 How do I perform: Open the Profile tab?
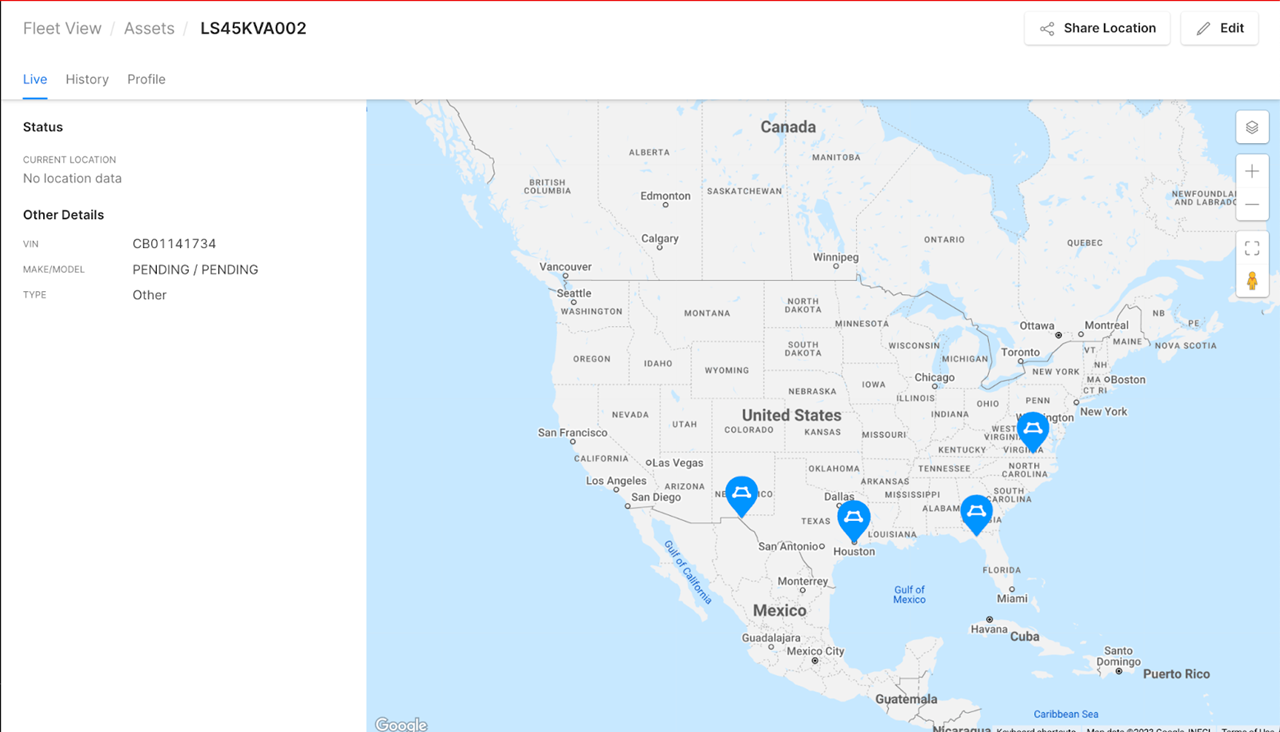click(x=146, y=79)
